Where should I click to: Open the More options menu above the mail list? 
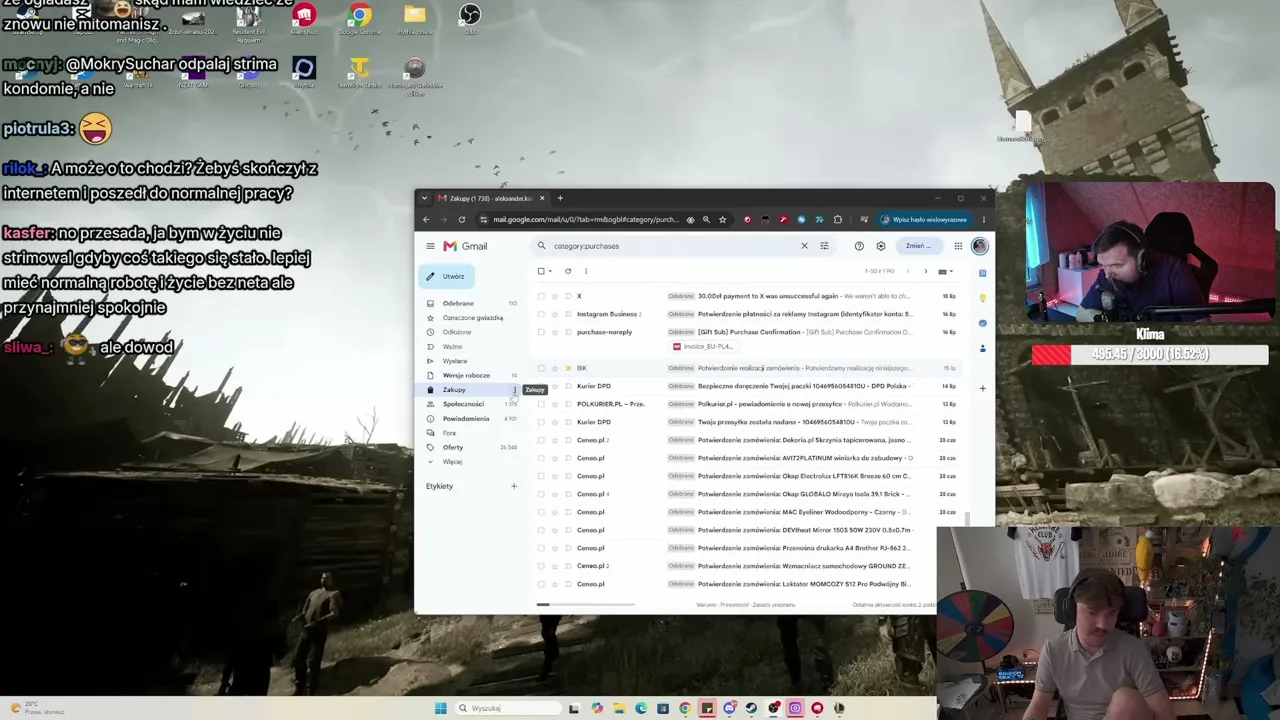point(586,271)
